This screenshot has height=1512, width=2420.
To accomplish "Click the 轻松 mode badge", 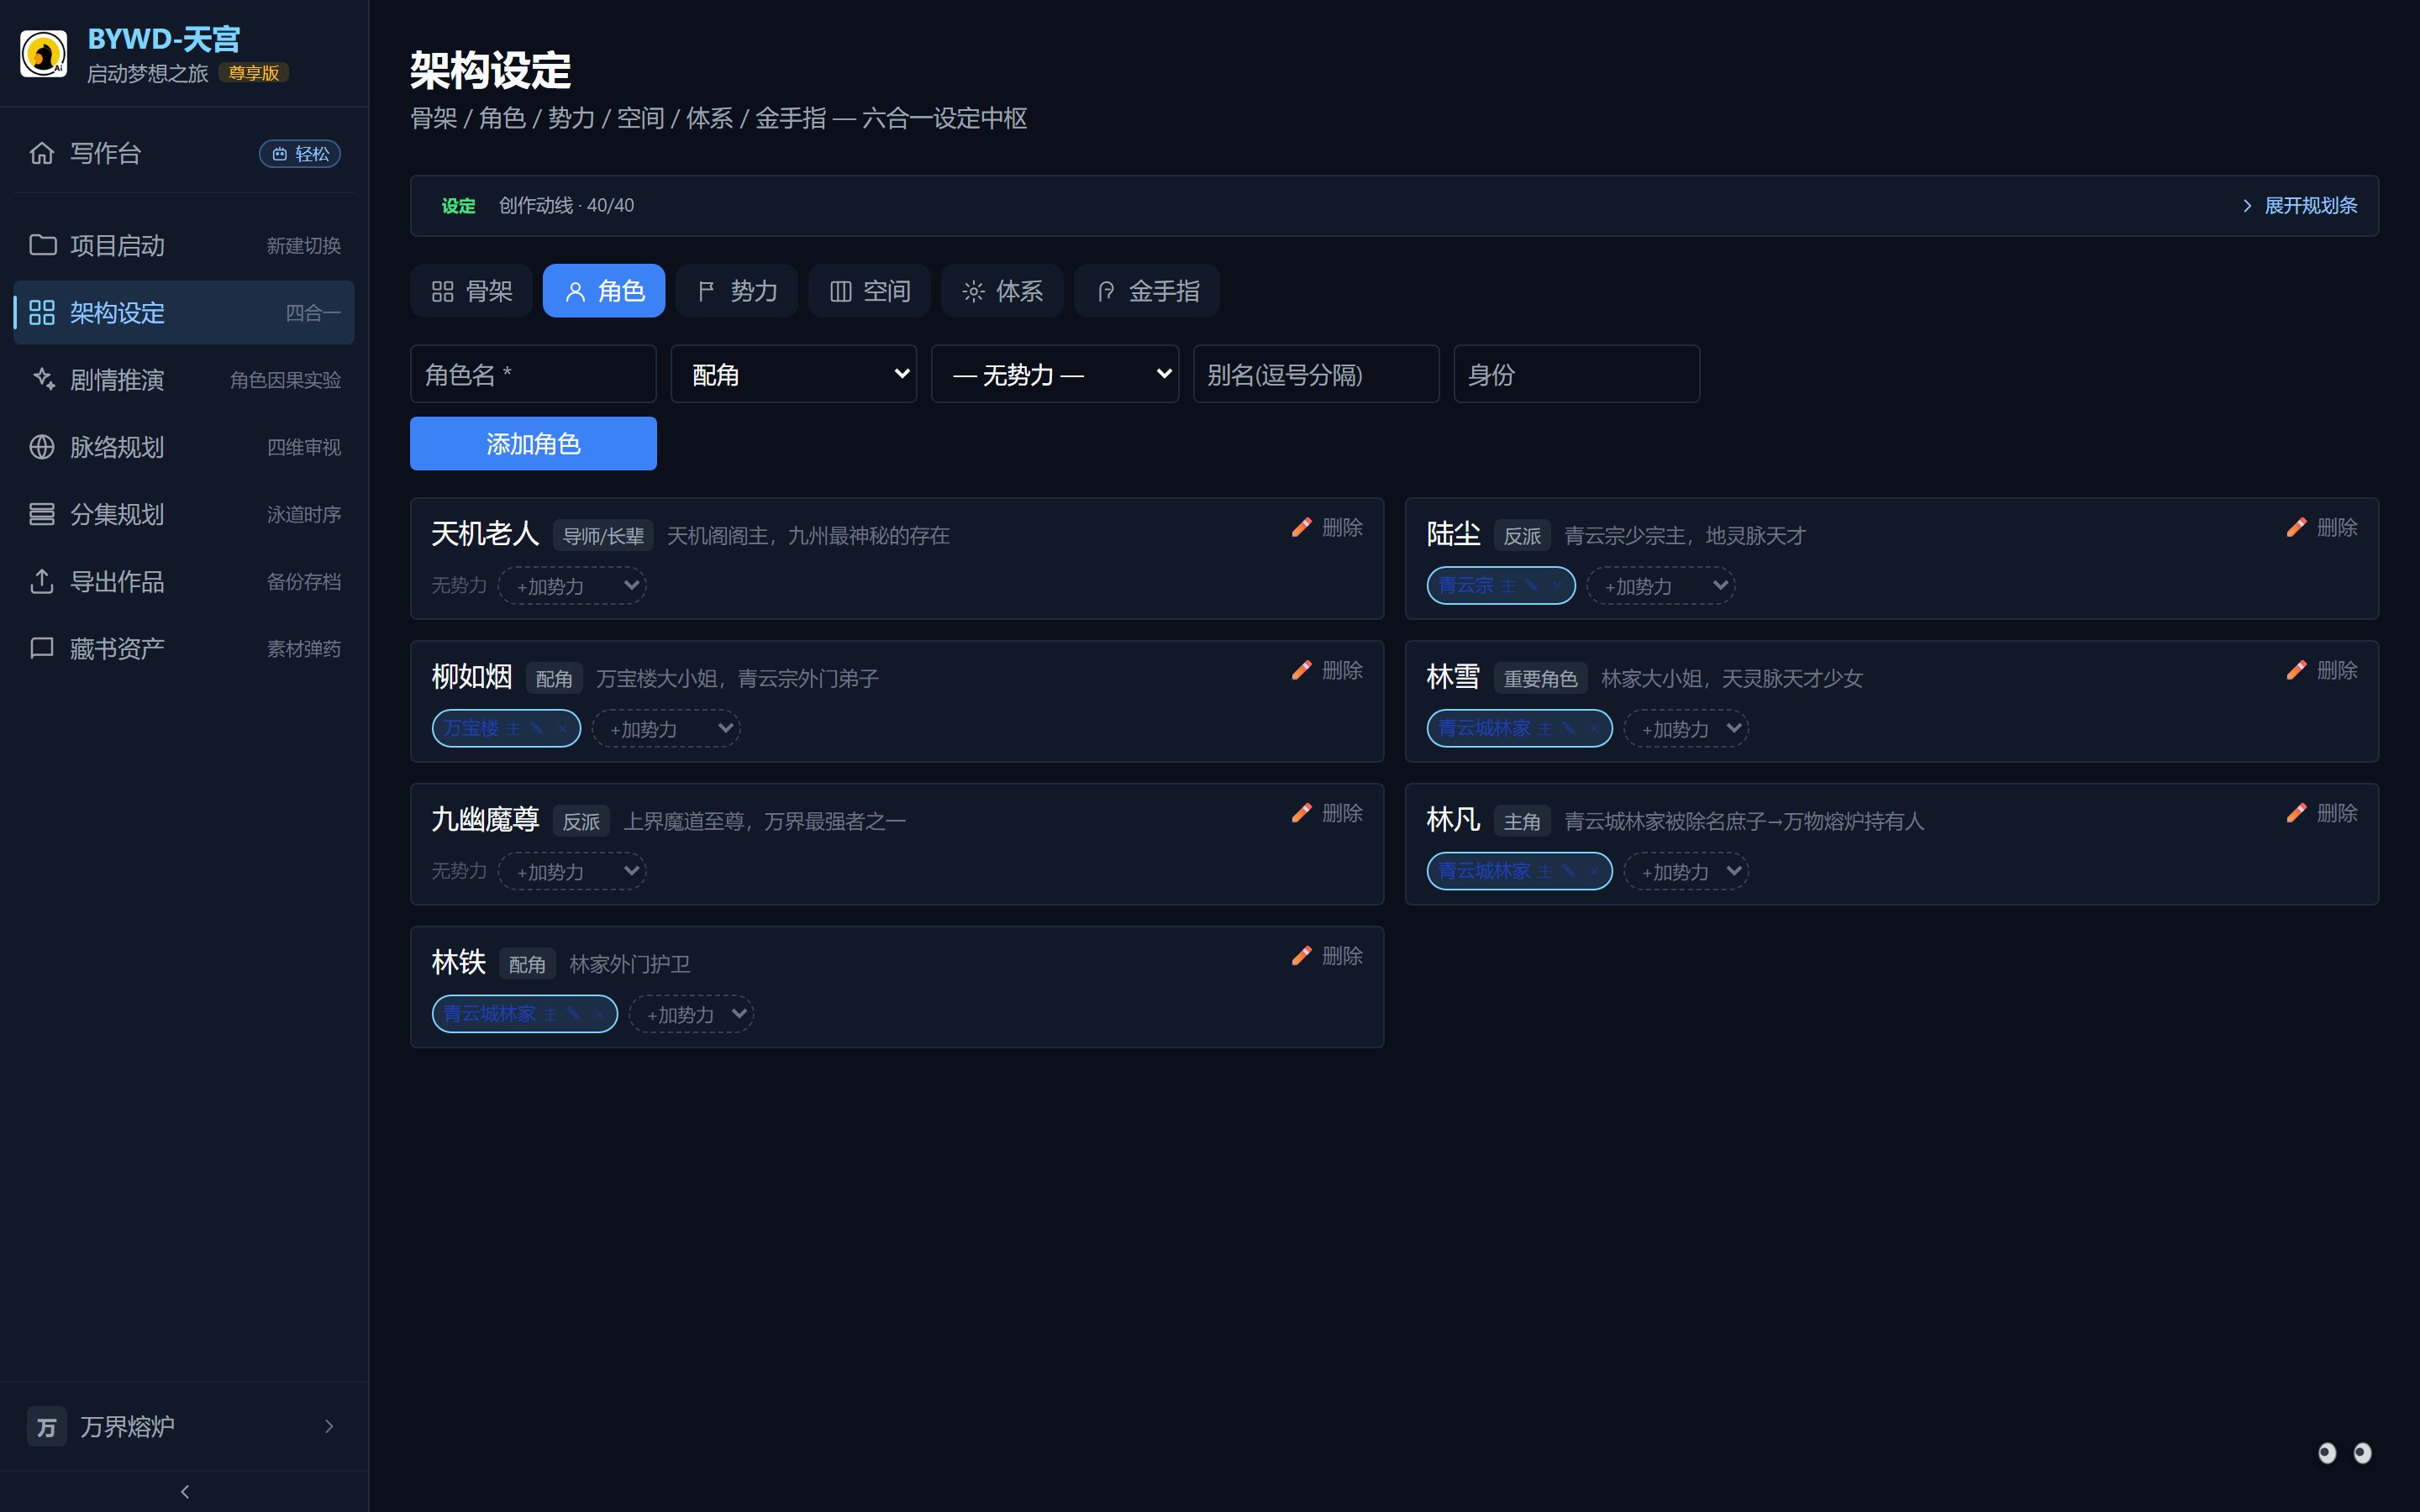I will pos(300,154).
